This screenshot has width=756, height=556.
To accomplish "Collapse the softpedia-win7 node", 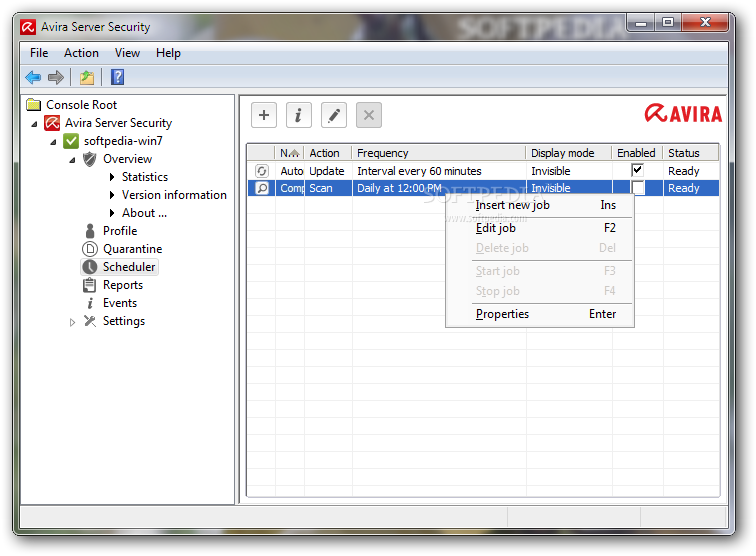I will click(x=53, y=142).
